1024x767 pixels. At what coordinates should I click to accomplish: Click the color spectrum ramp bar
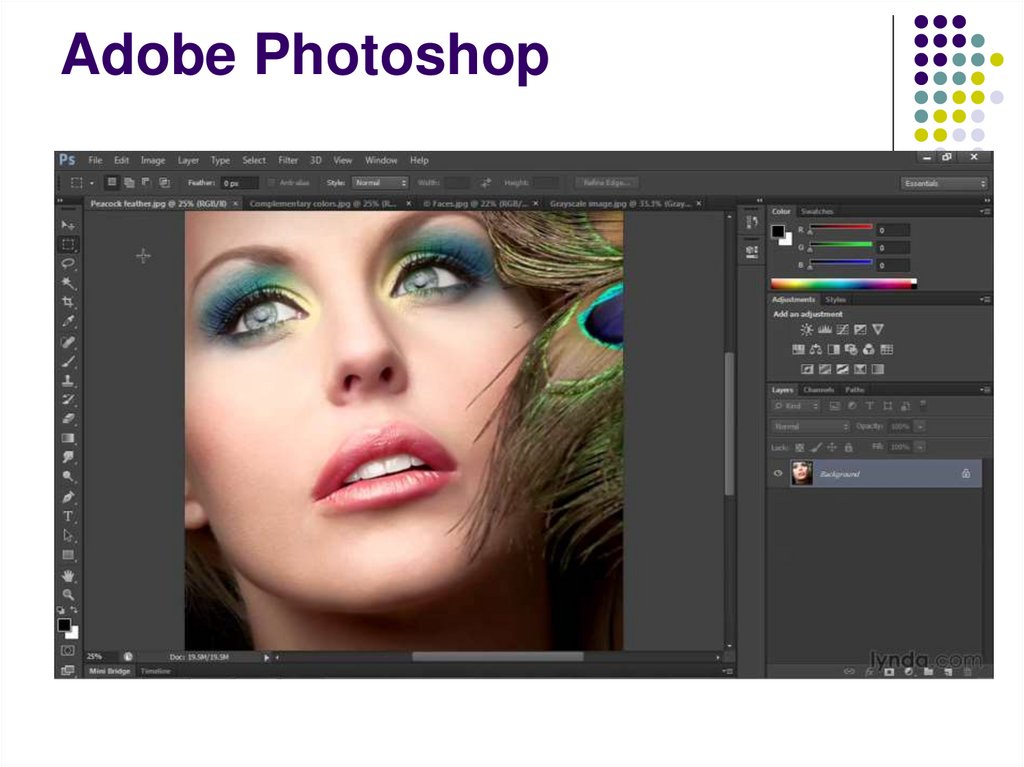tap(843, 283)
